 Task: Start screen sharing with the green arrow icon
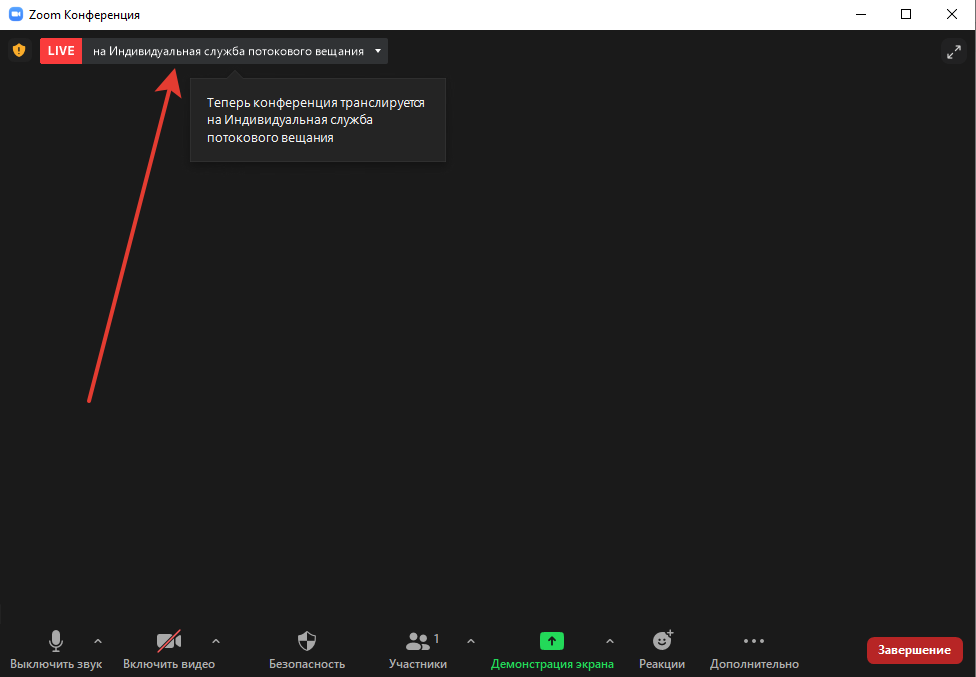click(551, 641)
